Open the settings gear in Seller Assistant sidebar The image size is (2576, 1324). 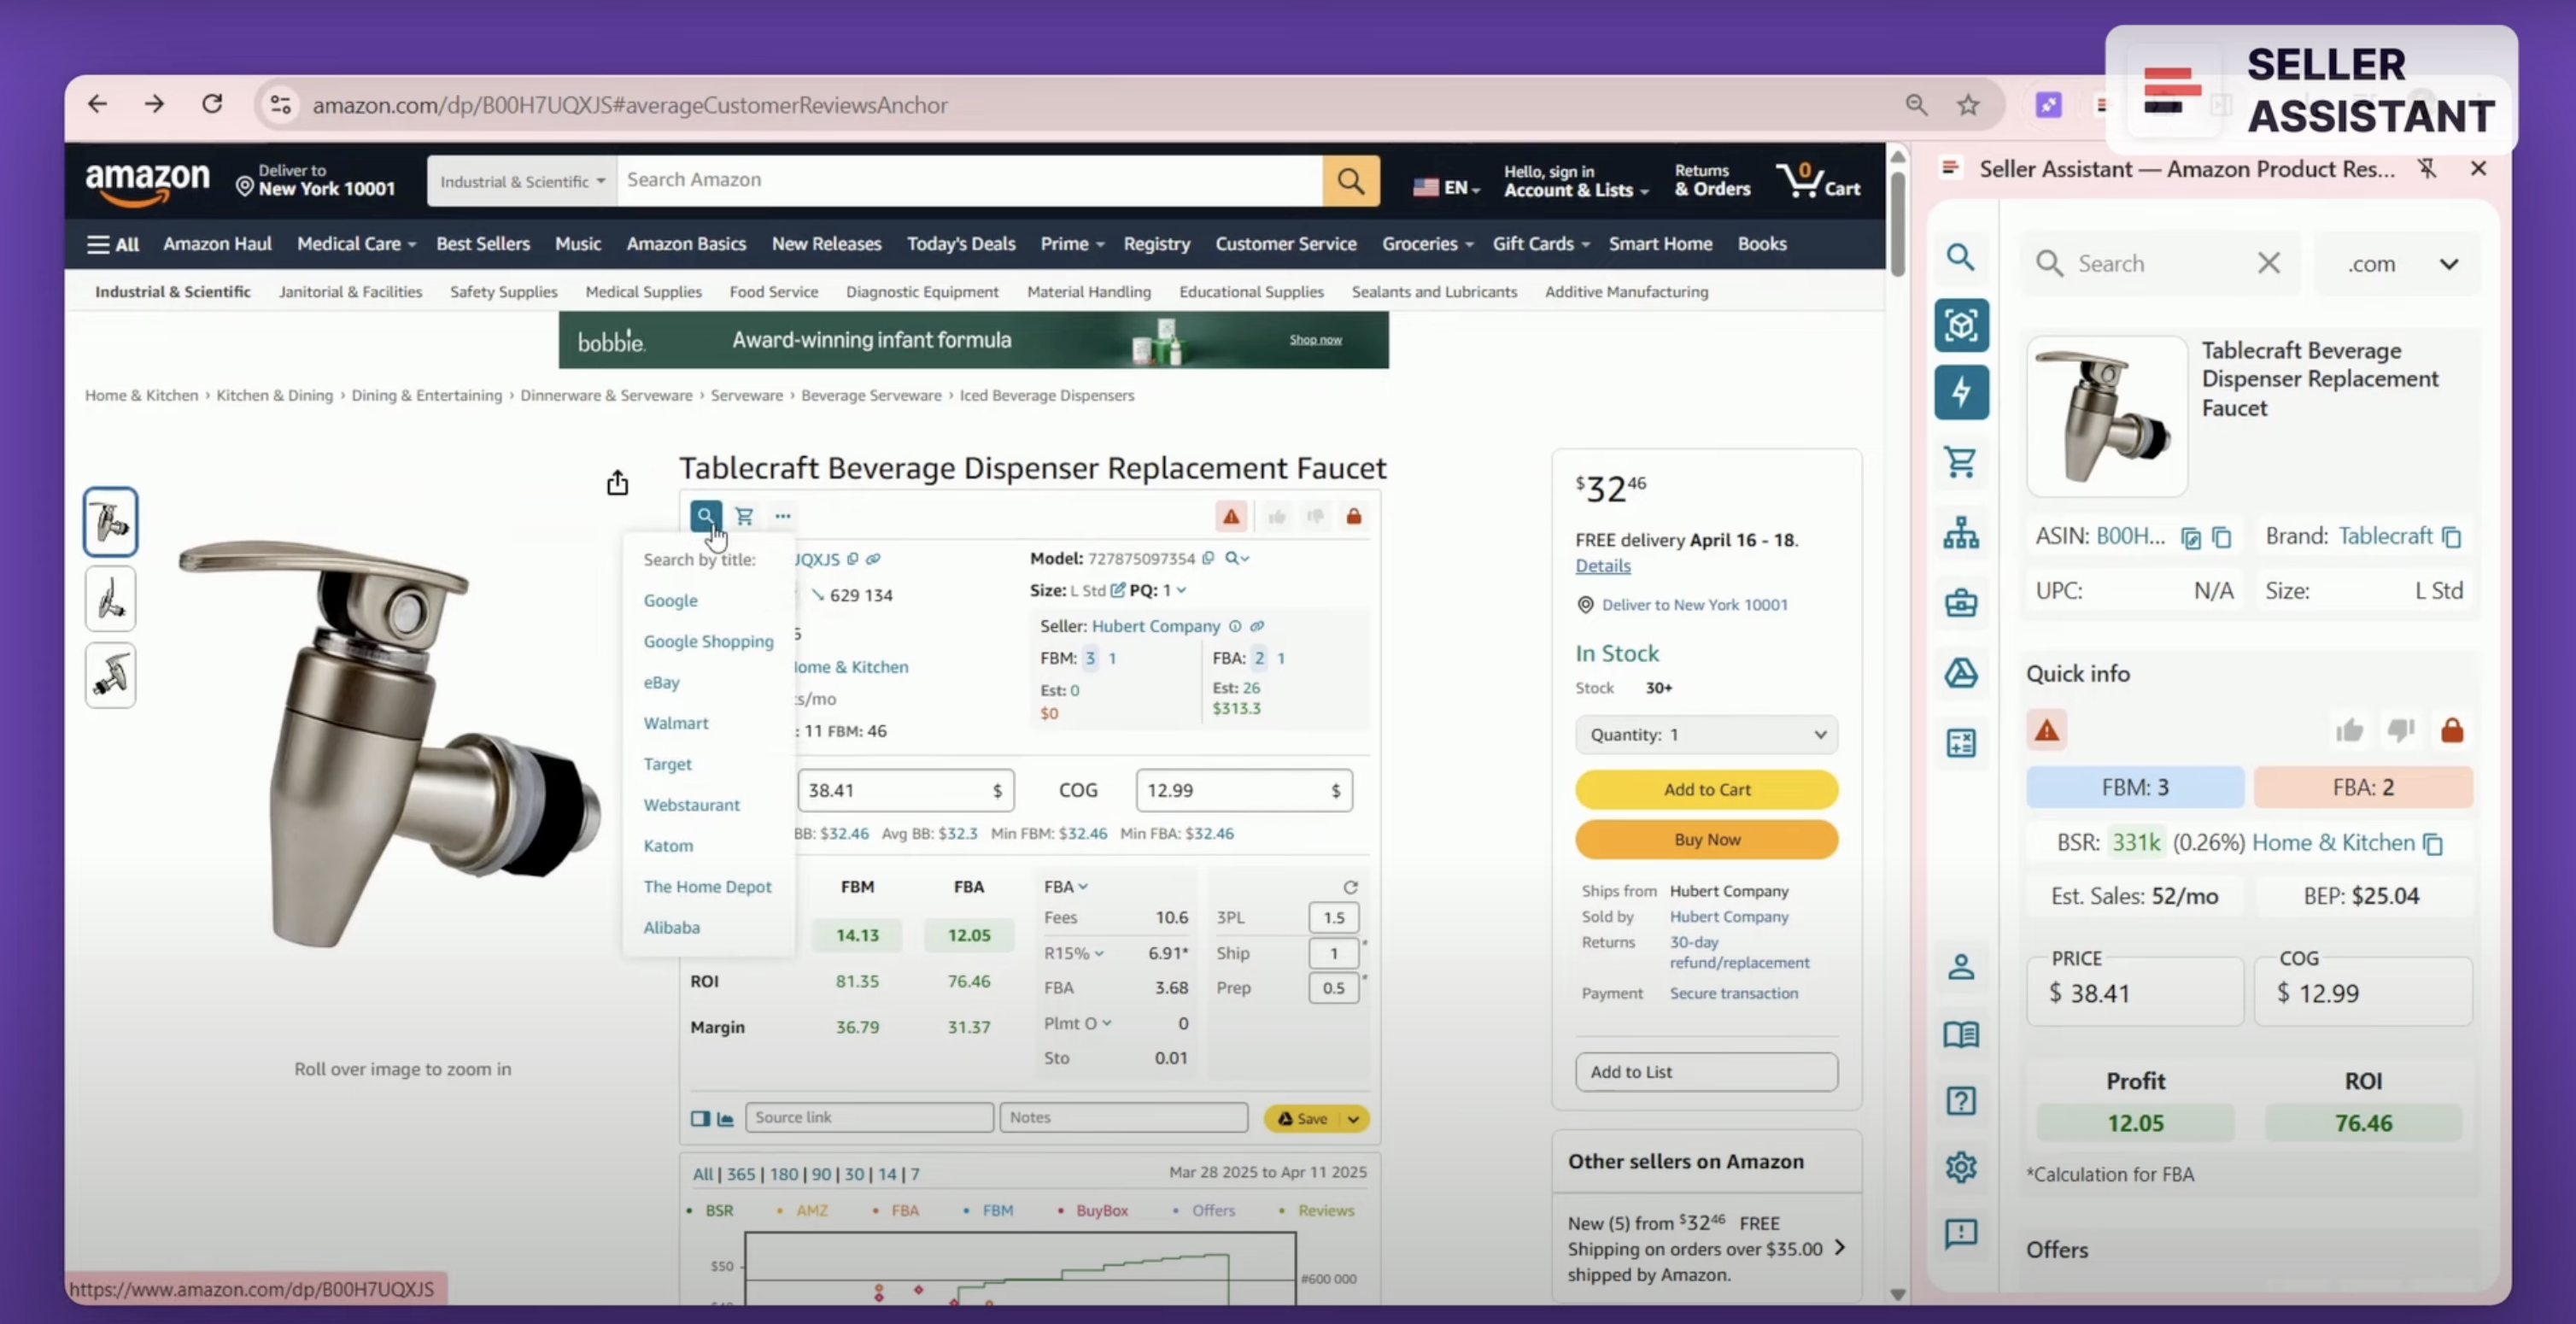click(1960, 1167)
